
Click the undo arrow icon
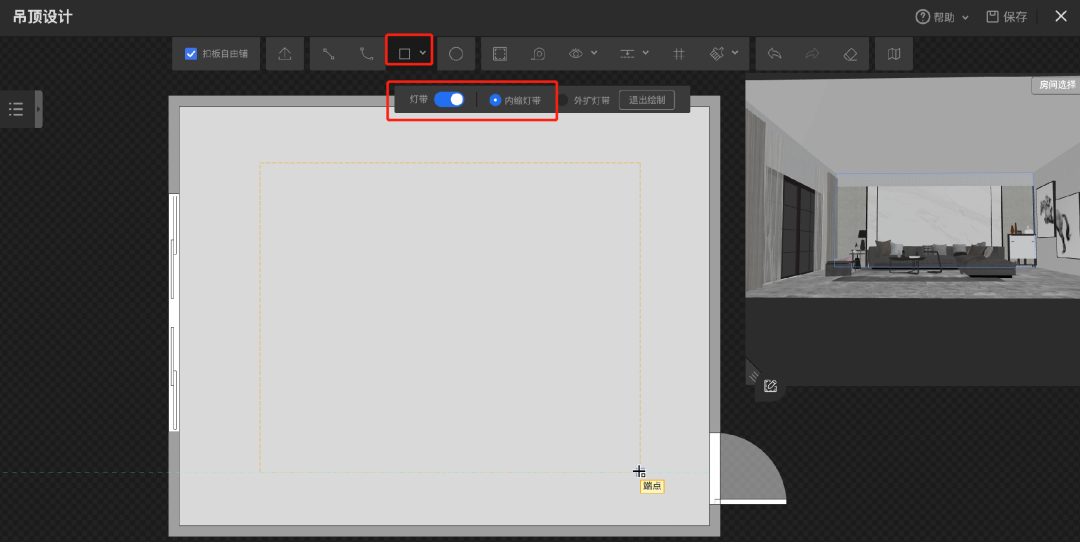point(774,54)
